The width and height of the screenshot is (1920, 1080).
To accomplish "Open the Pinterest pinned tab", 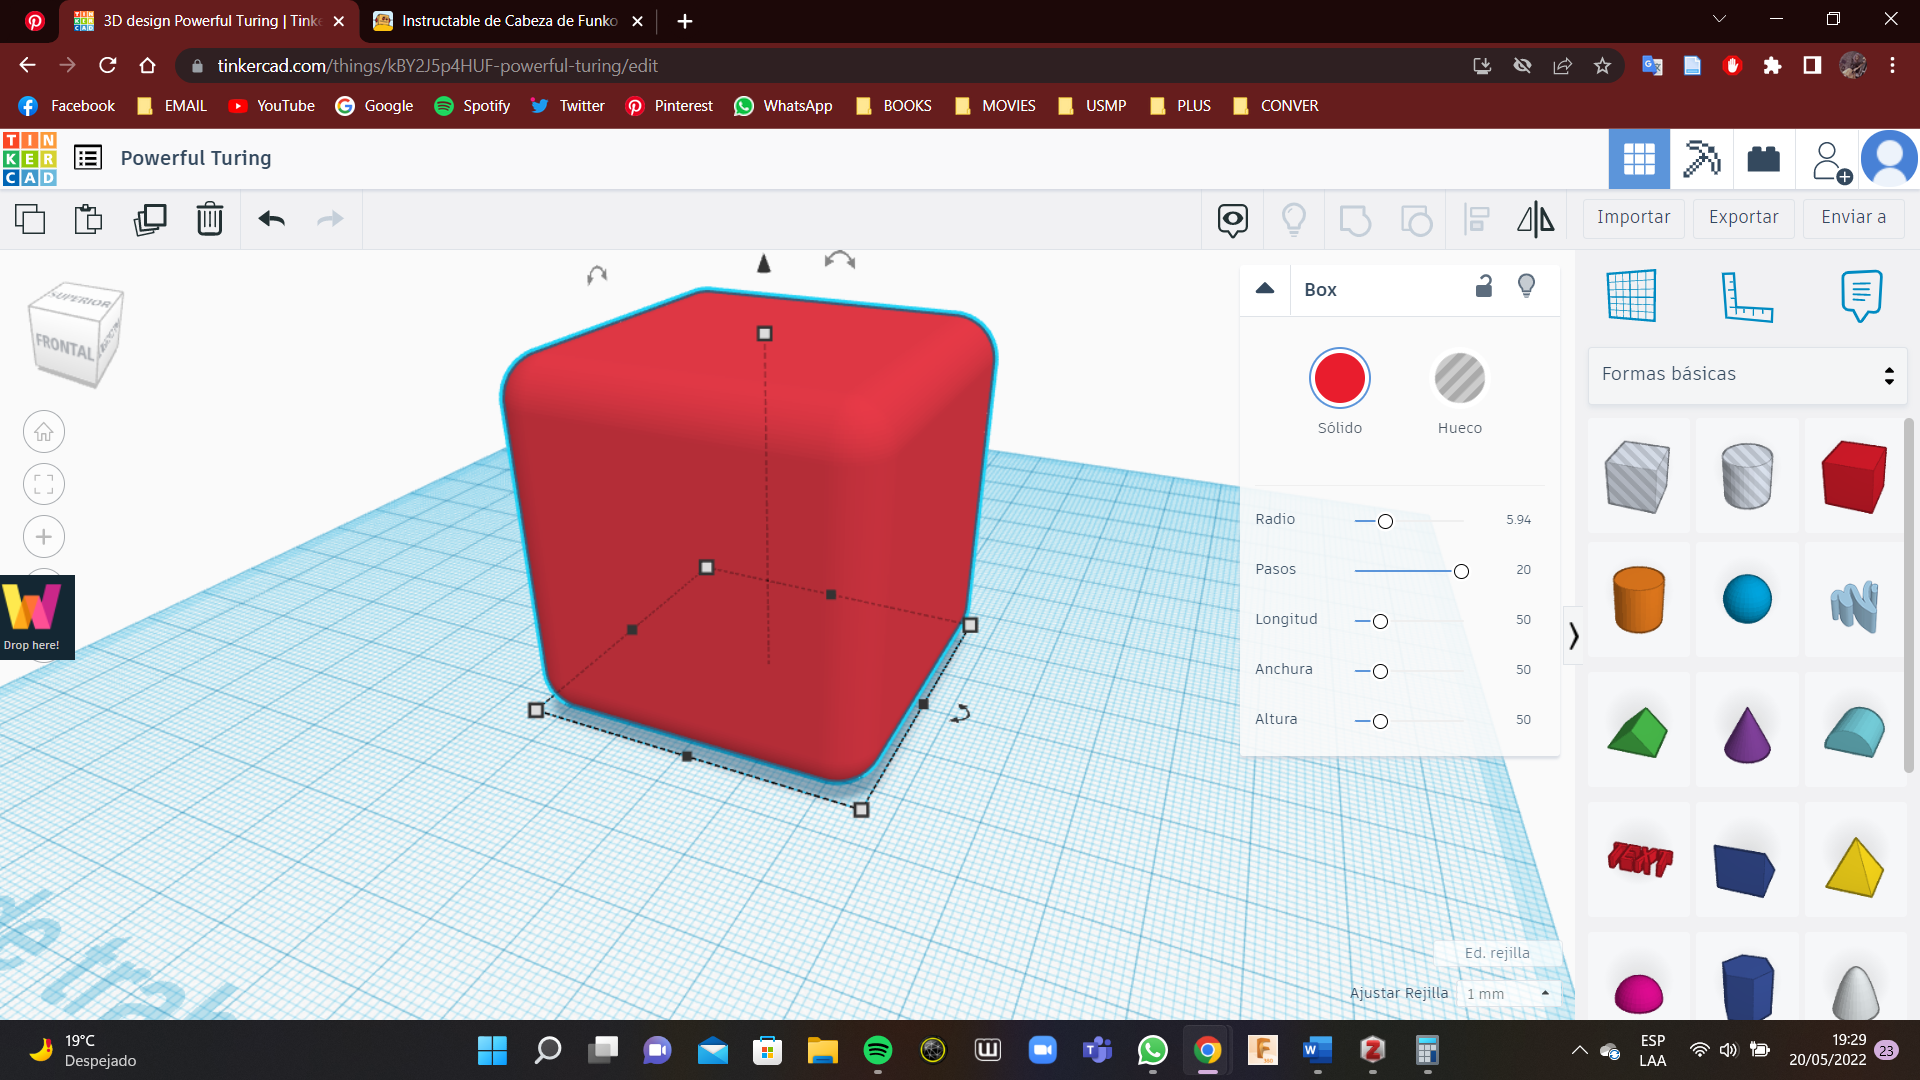I will (34, 21).
